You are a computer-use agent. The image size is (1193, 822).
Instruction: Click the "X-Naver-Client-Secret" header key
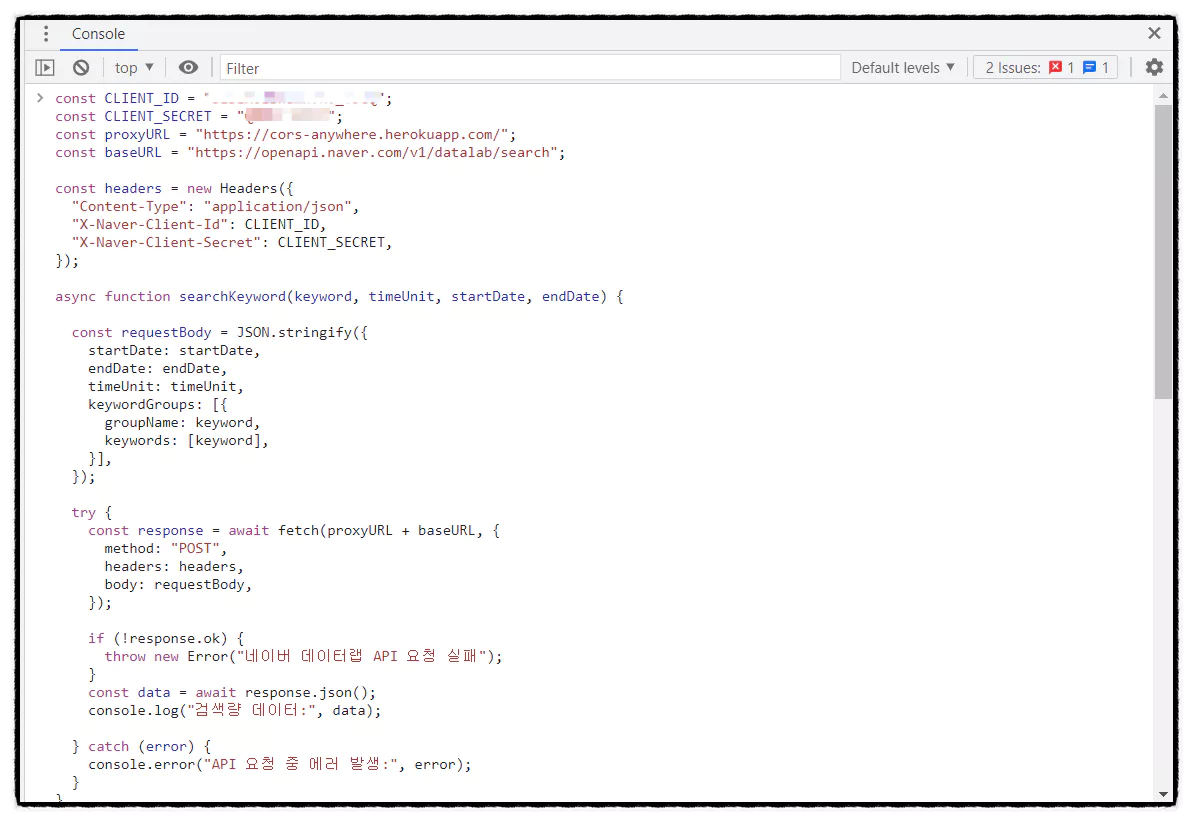coord(166,243)
